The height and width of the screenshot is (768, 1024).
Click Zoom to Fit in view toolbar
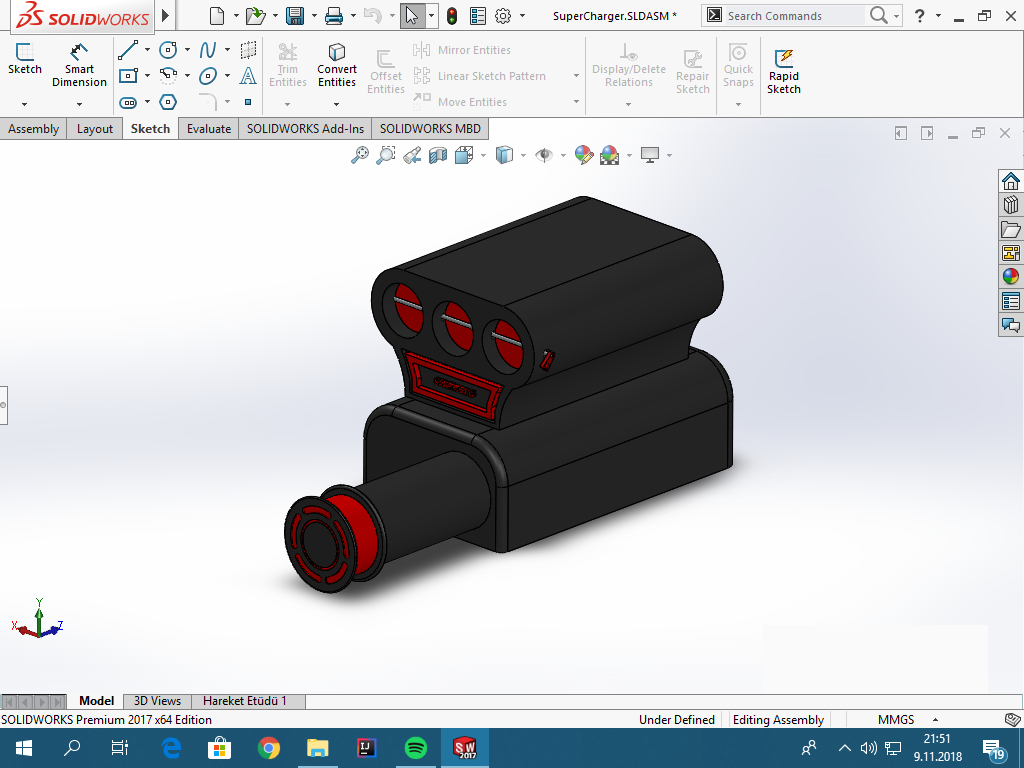click(x=360, y=155)
